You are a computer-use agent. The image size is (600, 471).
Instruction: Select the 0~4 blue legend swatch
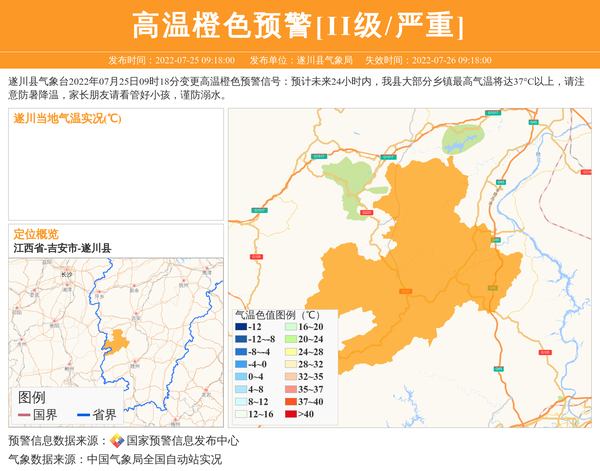pyautogui.click(x=241, y=377)
